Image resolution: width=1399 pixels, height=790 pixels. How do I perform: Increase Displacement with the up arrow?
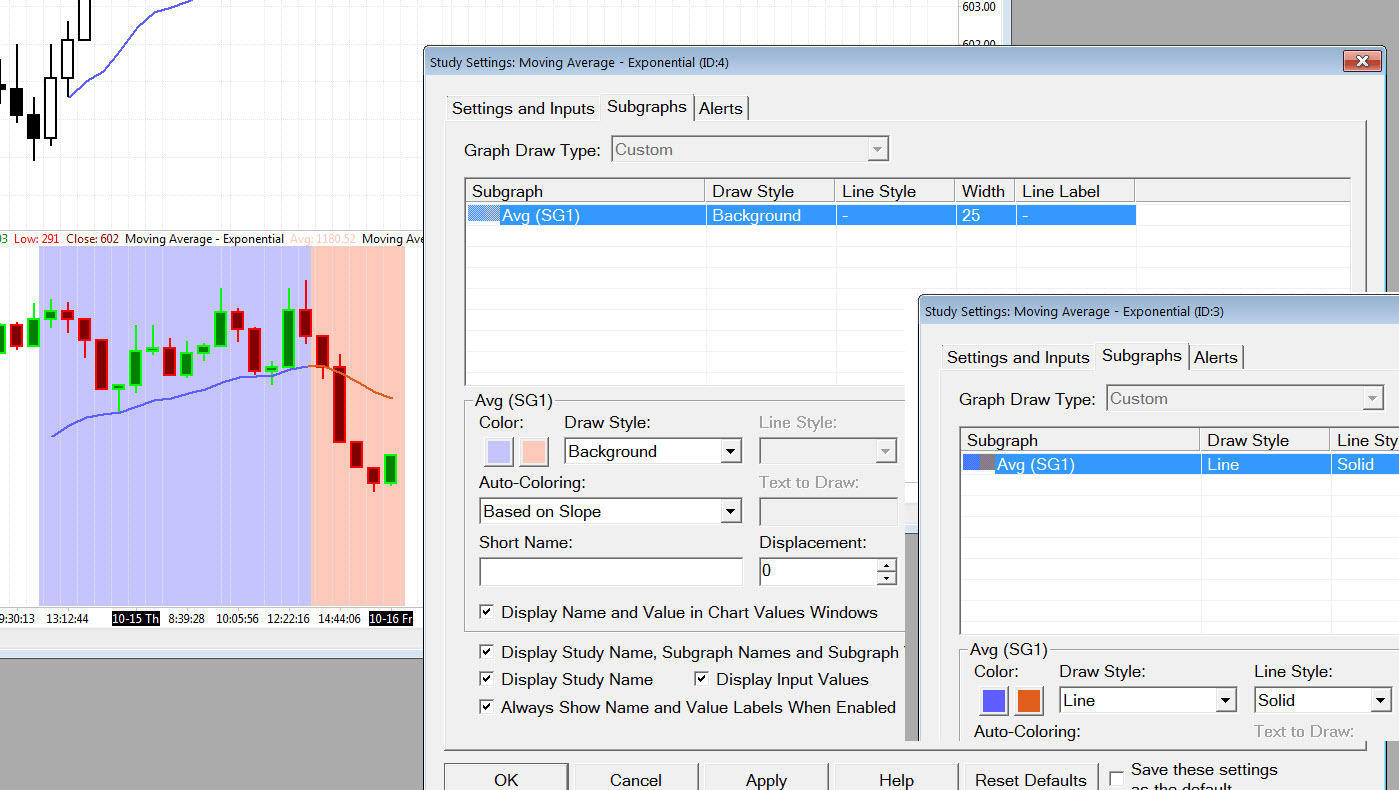click(x=886, y=565)
